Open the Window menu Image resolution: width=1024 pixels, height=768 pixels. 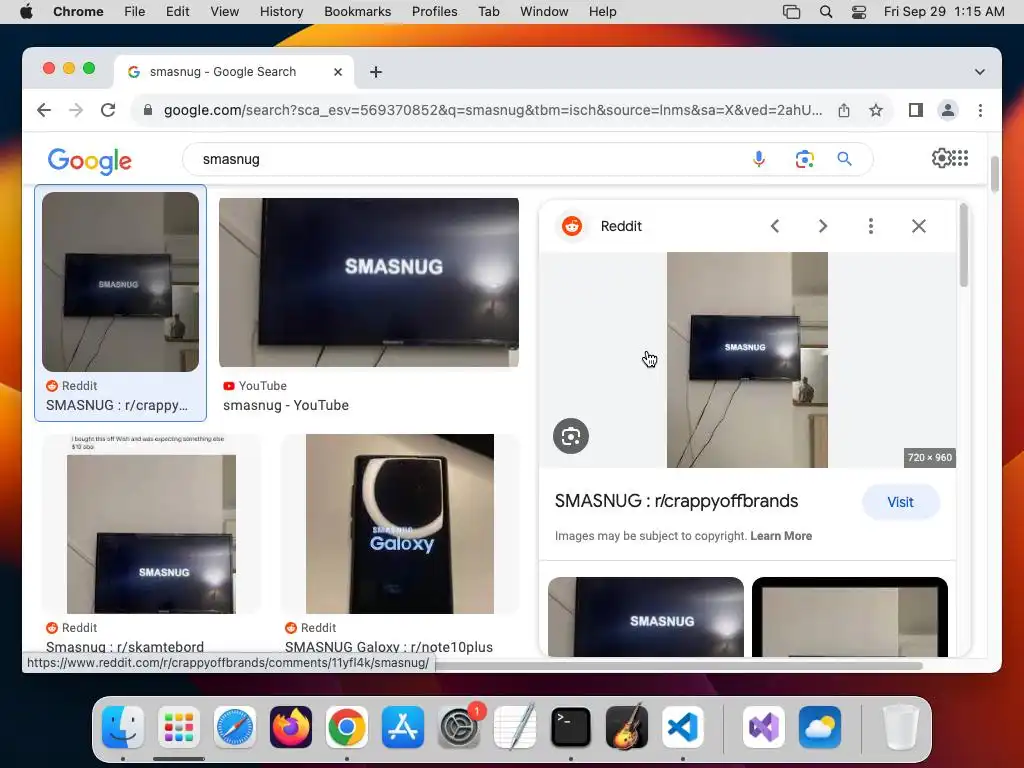tap(544, 12)
